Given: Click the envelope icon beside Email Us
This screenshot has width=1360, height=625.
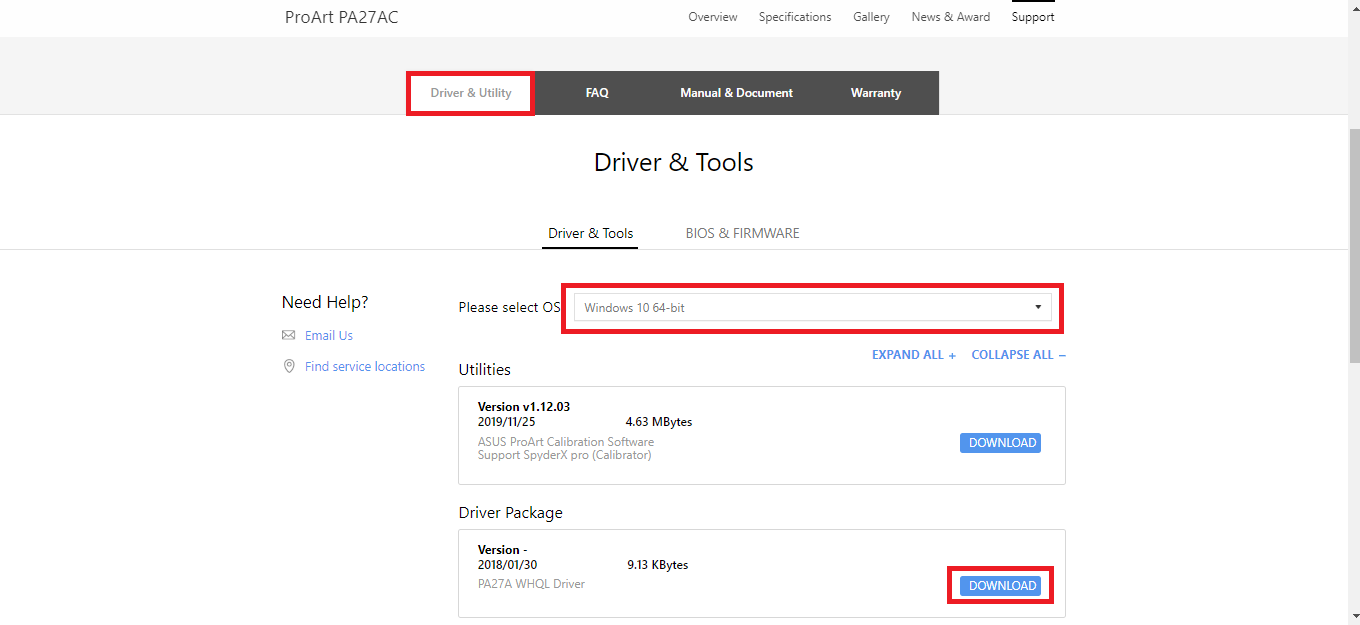Looking at the screenshot, I should coord(289,336).
